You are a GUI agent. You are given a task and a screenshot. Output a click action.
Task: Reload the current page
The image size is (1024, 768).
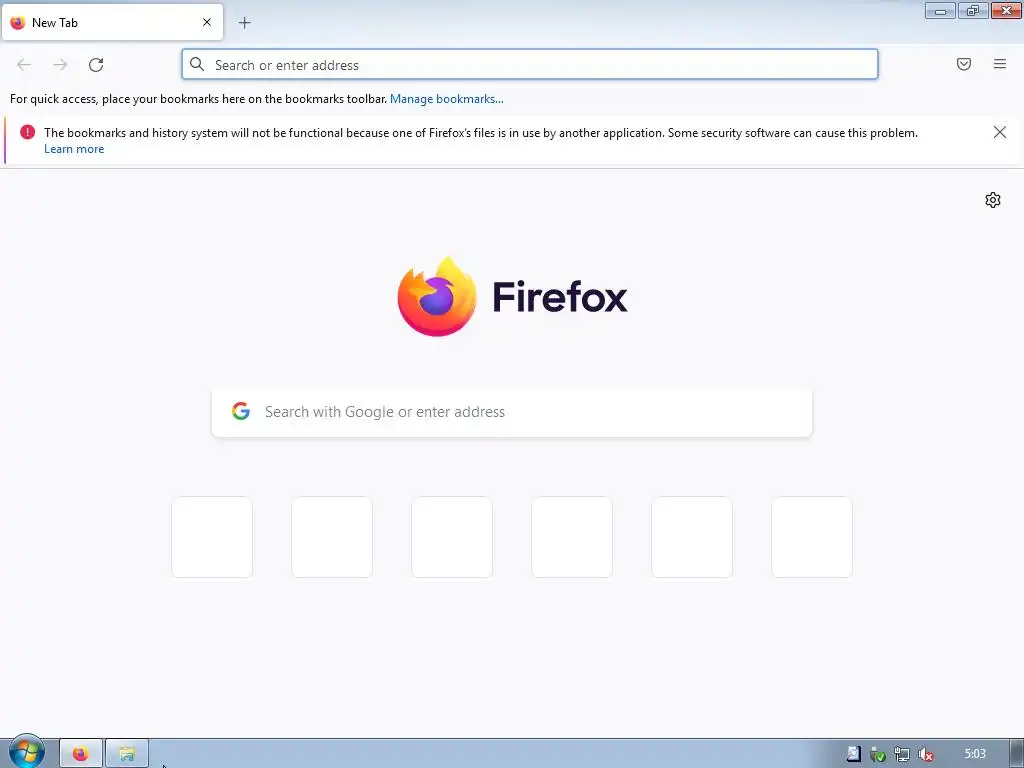tap(96, 65)
